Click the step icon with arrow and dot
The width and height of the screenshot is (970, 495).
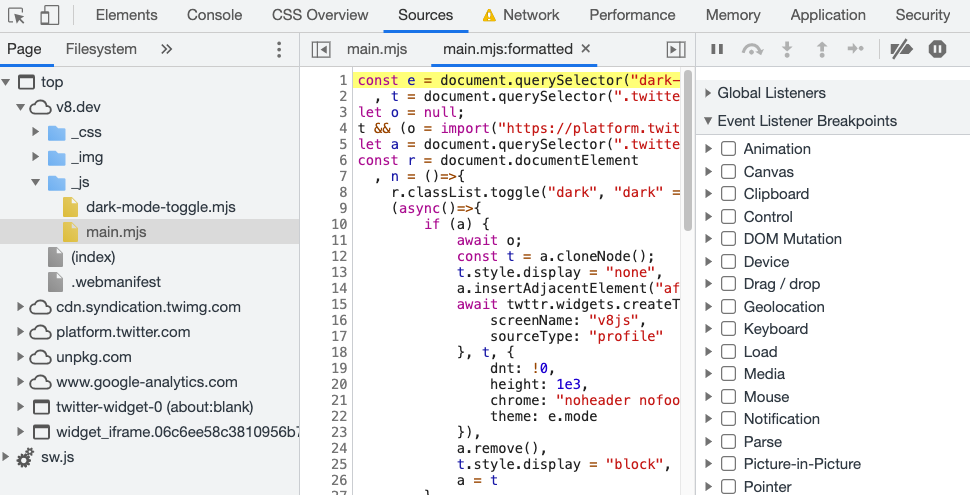856,49
